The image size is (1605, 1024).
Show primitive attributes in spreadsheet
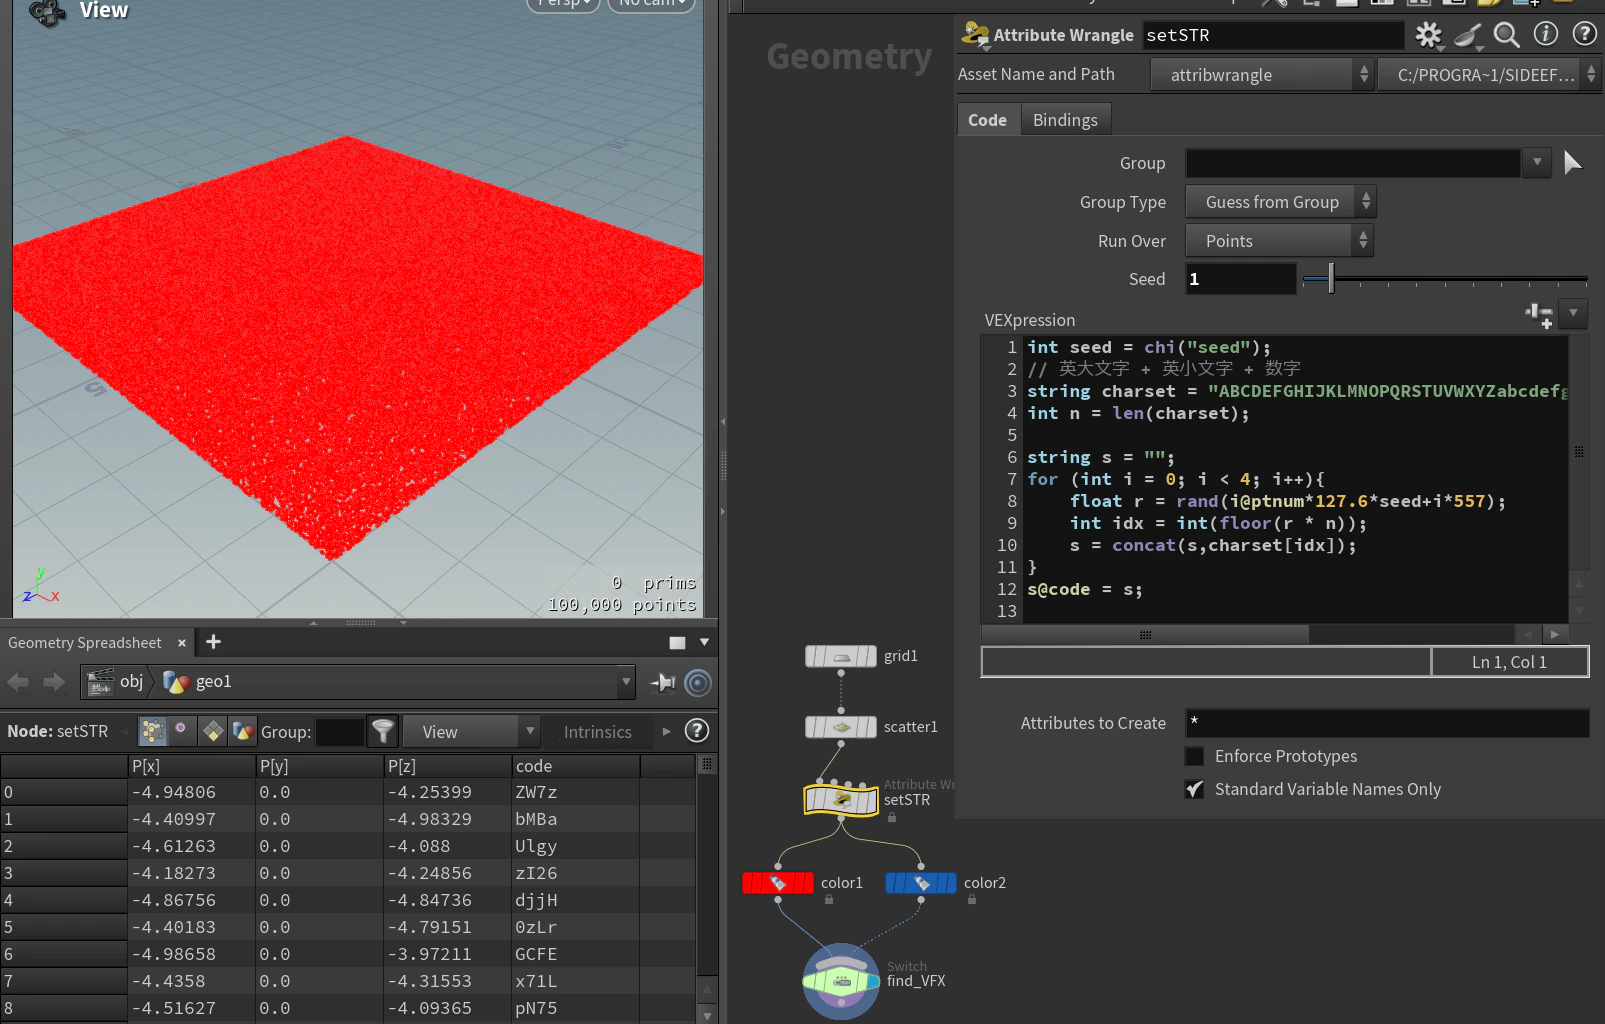213,732
